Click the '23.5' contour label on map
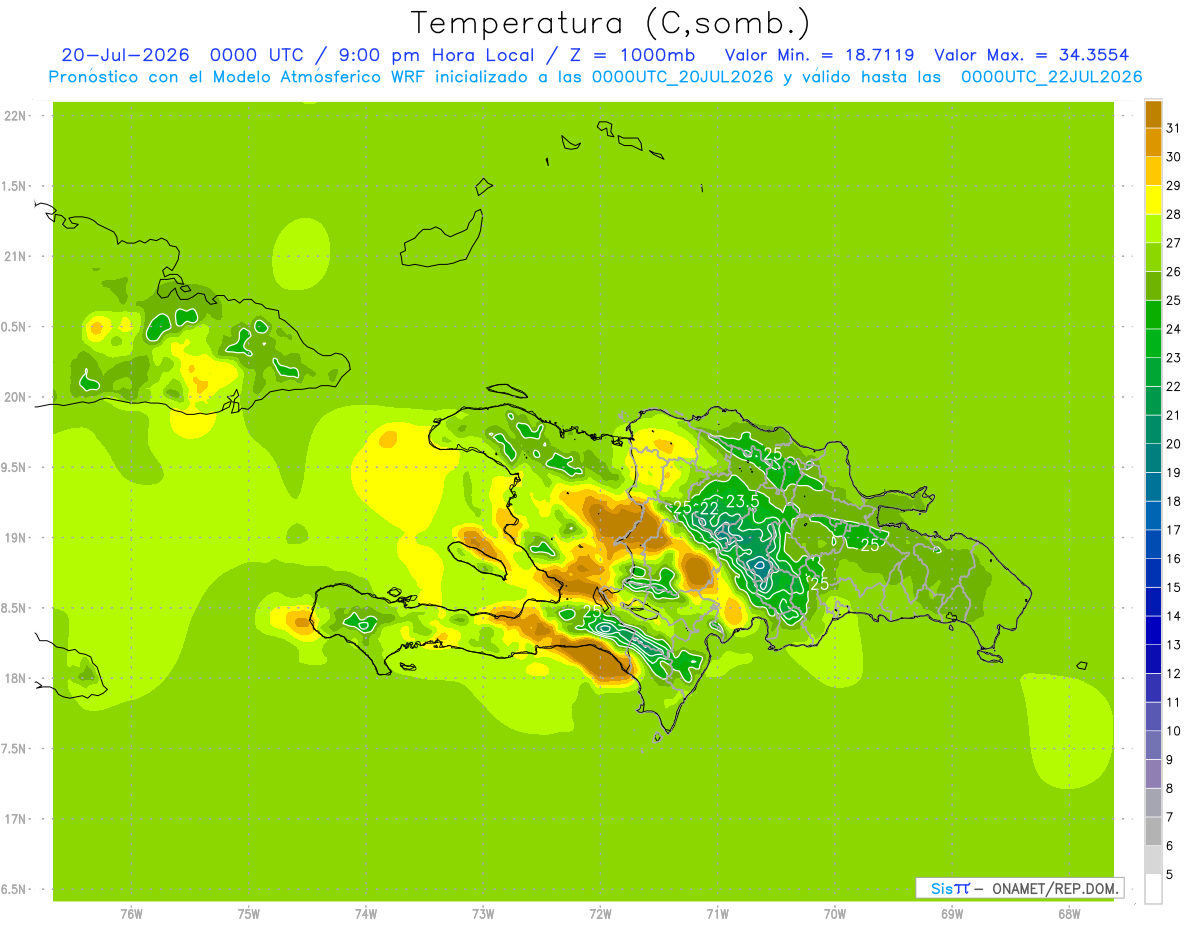This screenshot has height=927, width=1200. point(742,501)
